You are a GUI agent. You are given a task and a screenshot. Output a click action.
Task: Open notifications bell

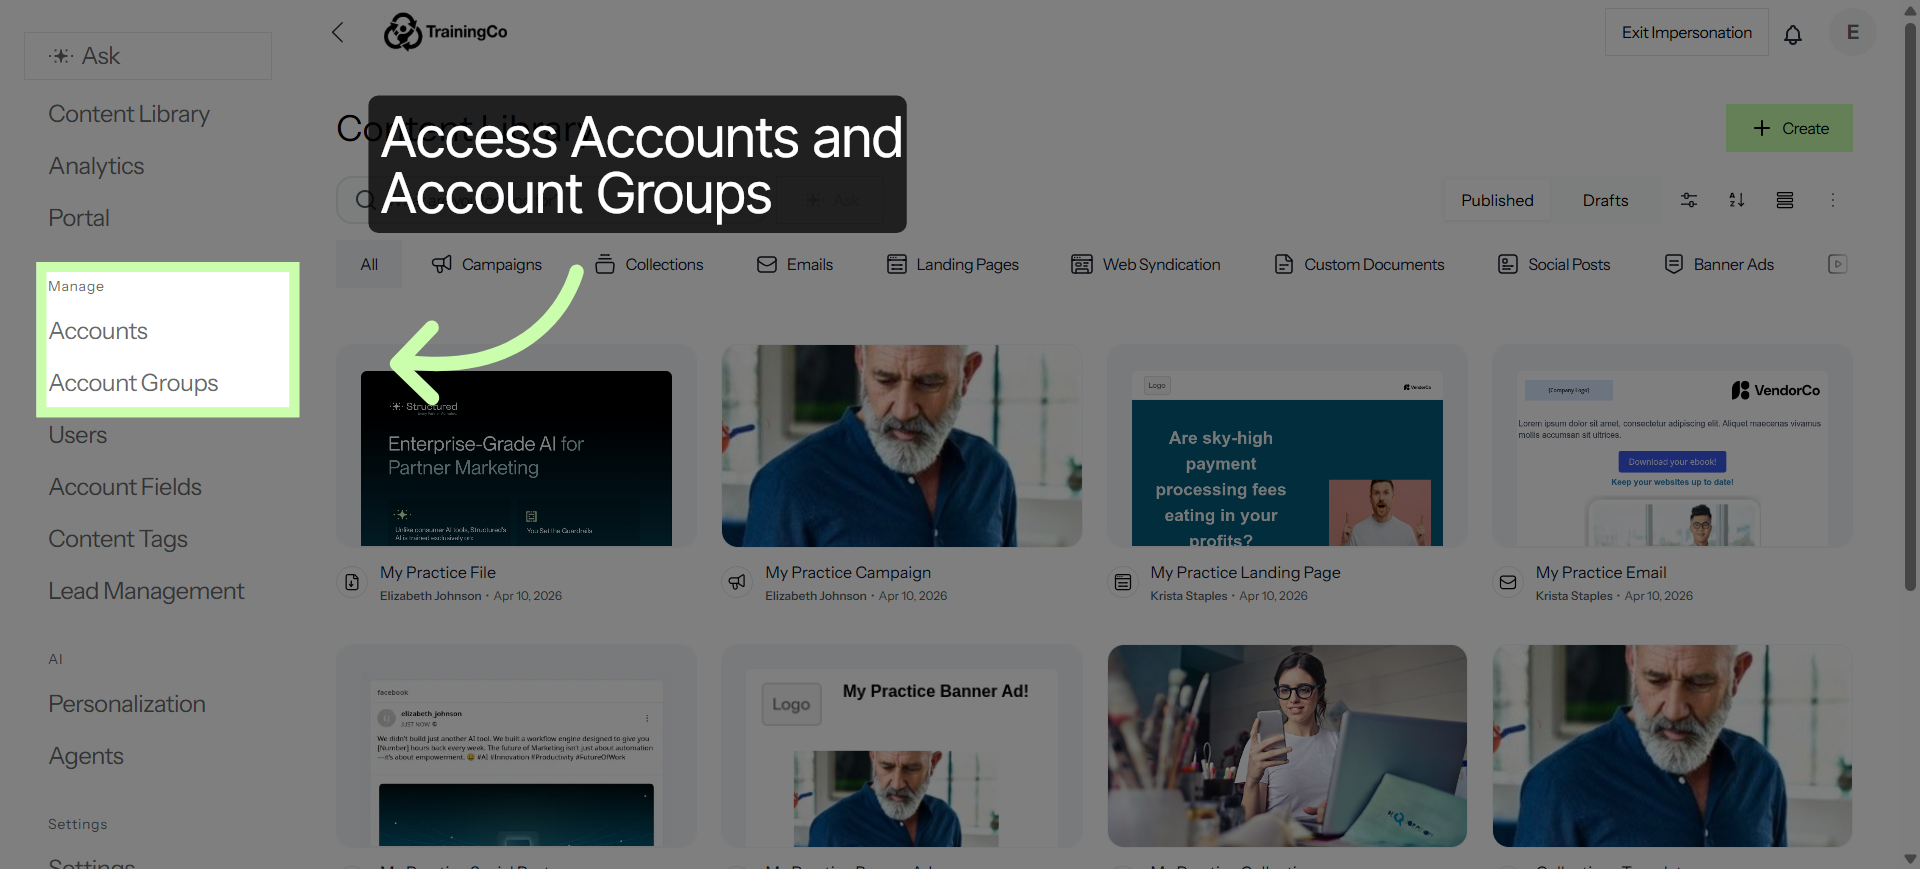pyautogui.click(x=1793, y=34)
